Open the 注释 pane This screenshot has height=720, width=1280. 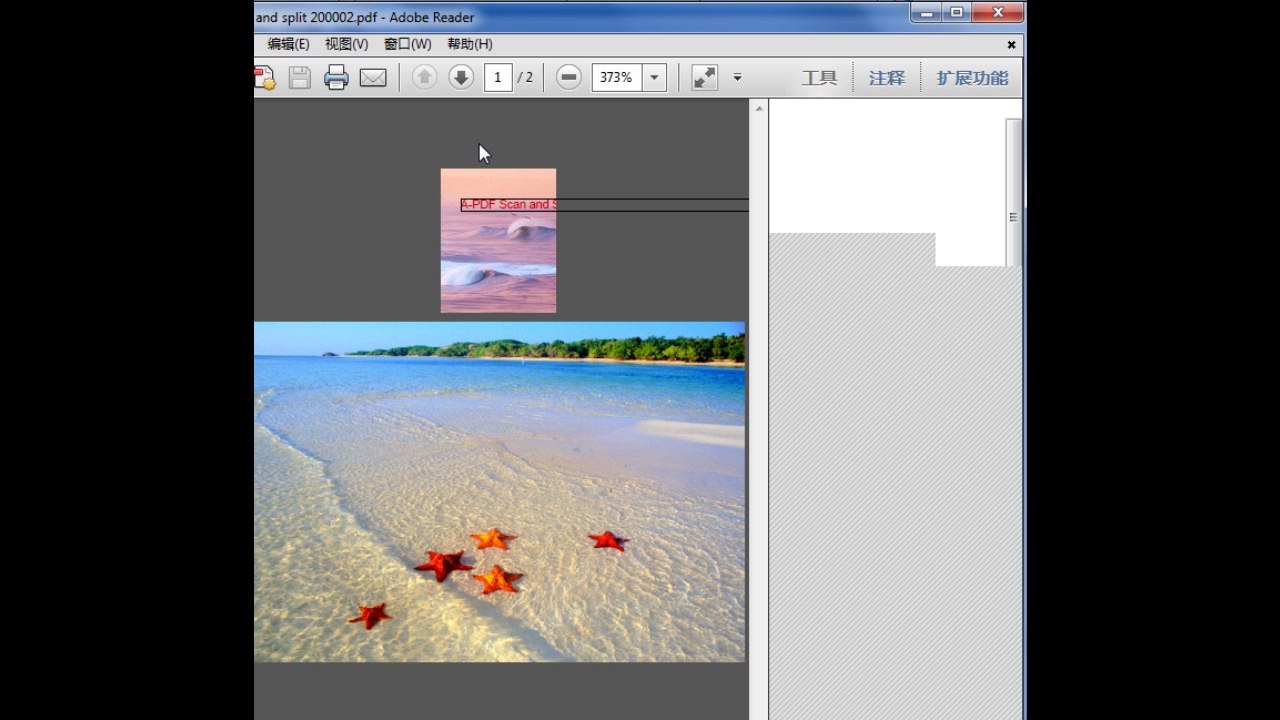tap(887, 78)
